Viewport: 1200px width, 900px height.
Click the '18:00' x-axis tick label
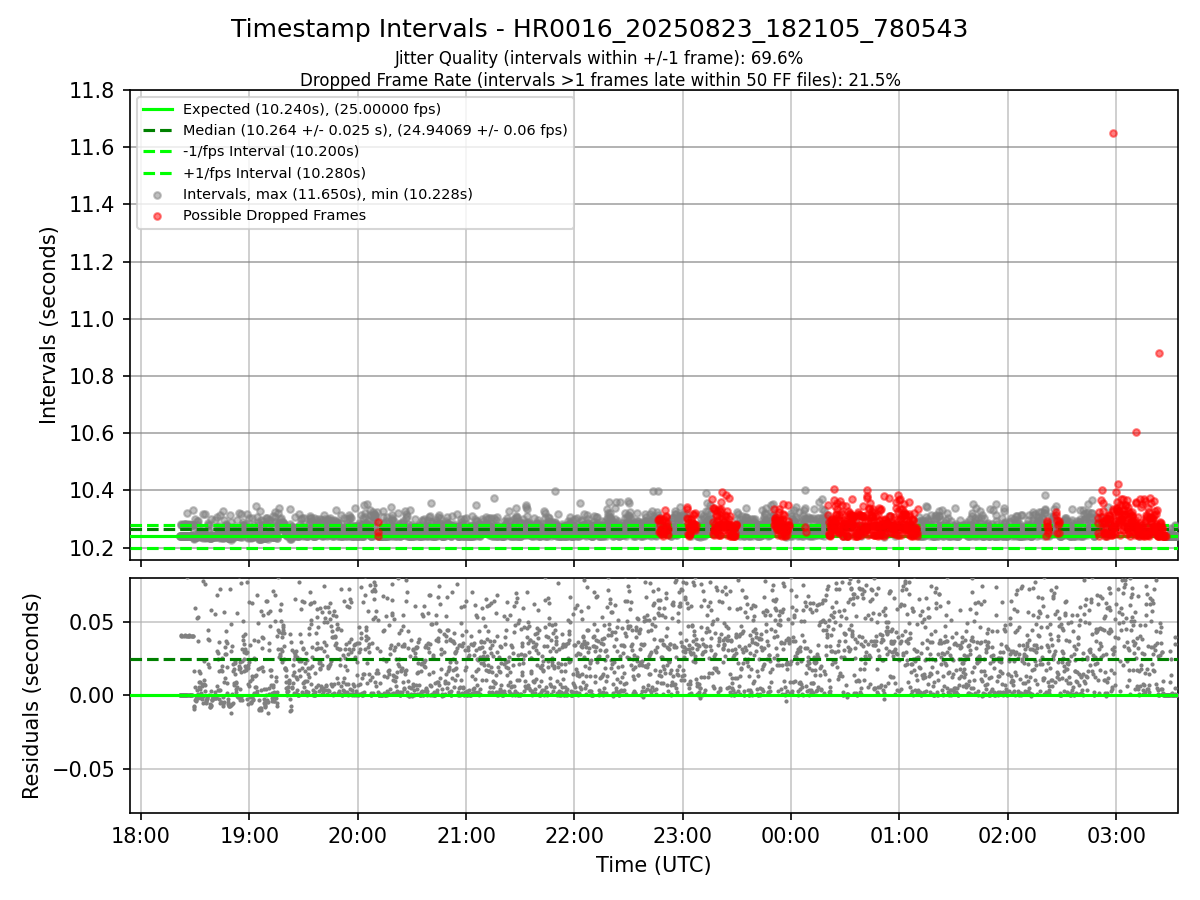tap(141, 836)
